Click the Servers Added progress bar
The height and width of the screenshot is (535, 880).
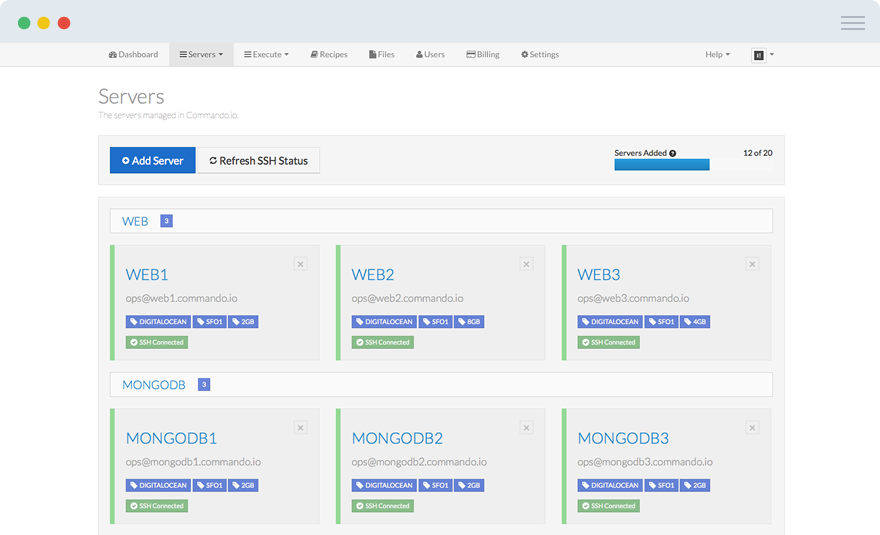(693, 164)
